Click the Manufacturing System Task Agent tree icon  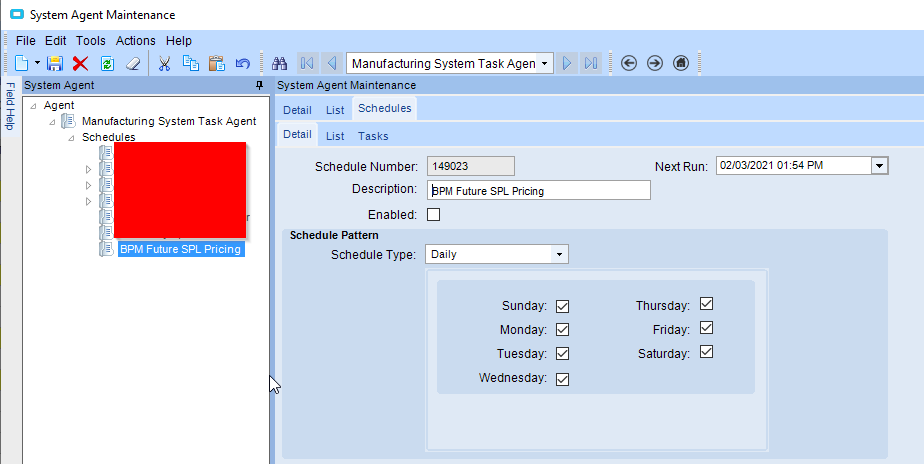(x=69, y=121)
